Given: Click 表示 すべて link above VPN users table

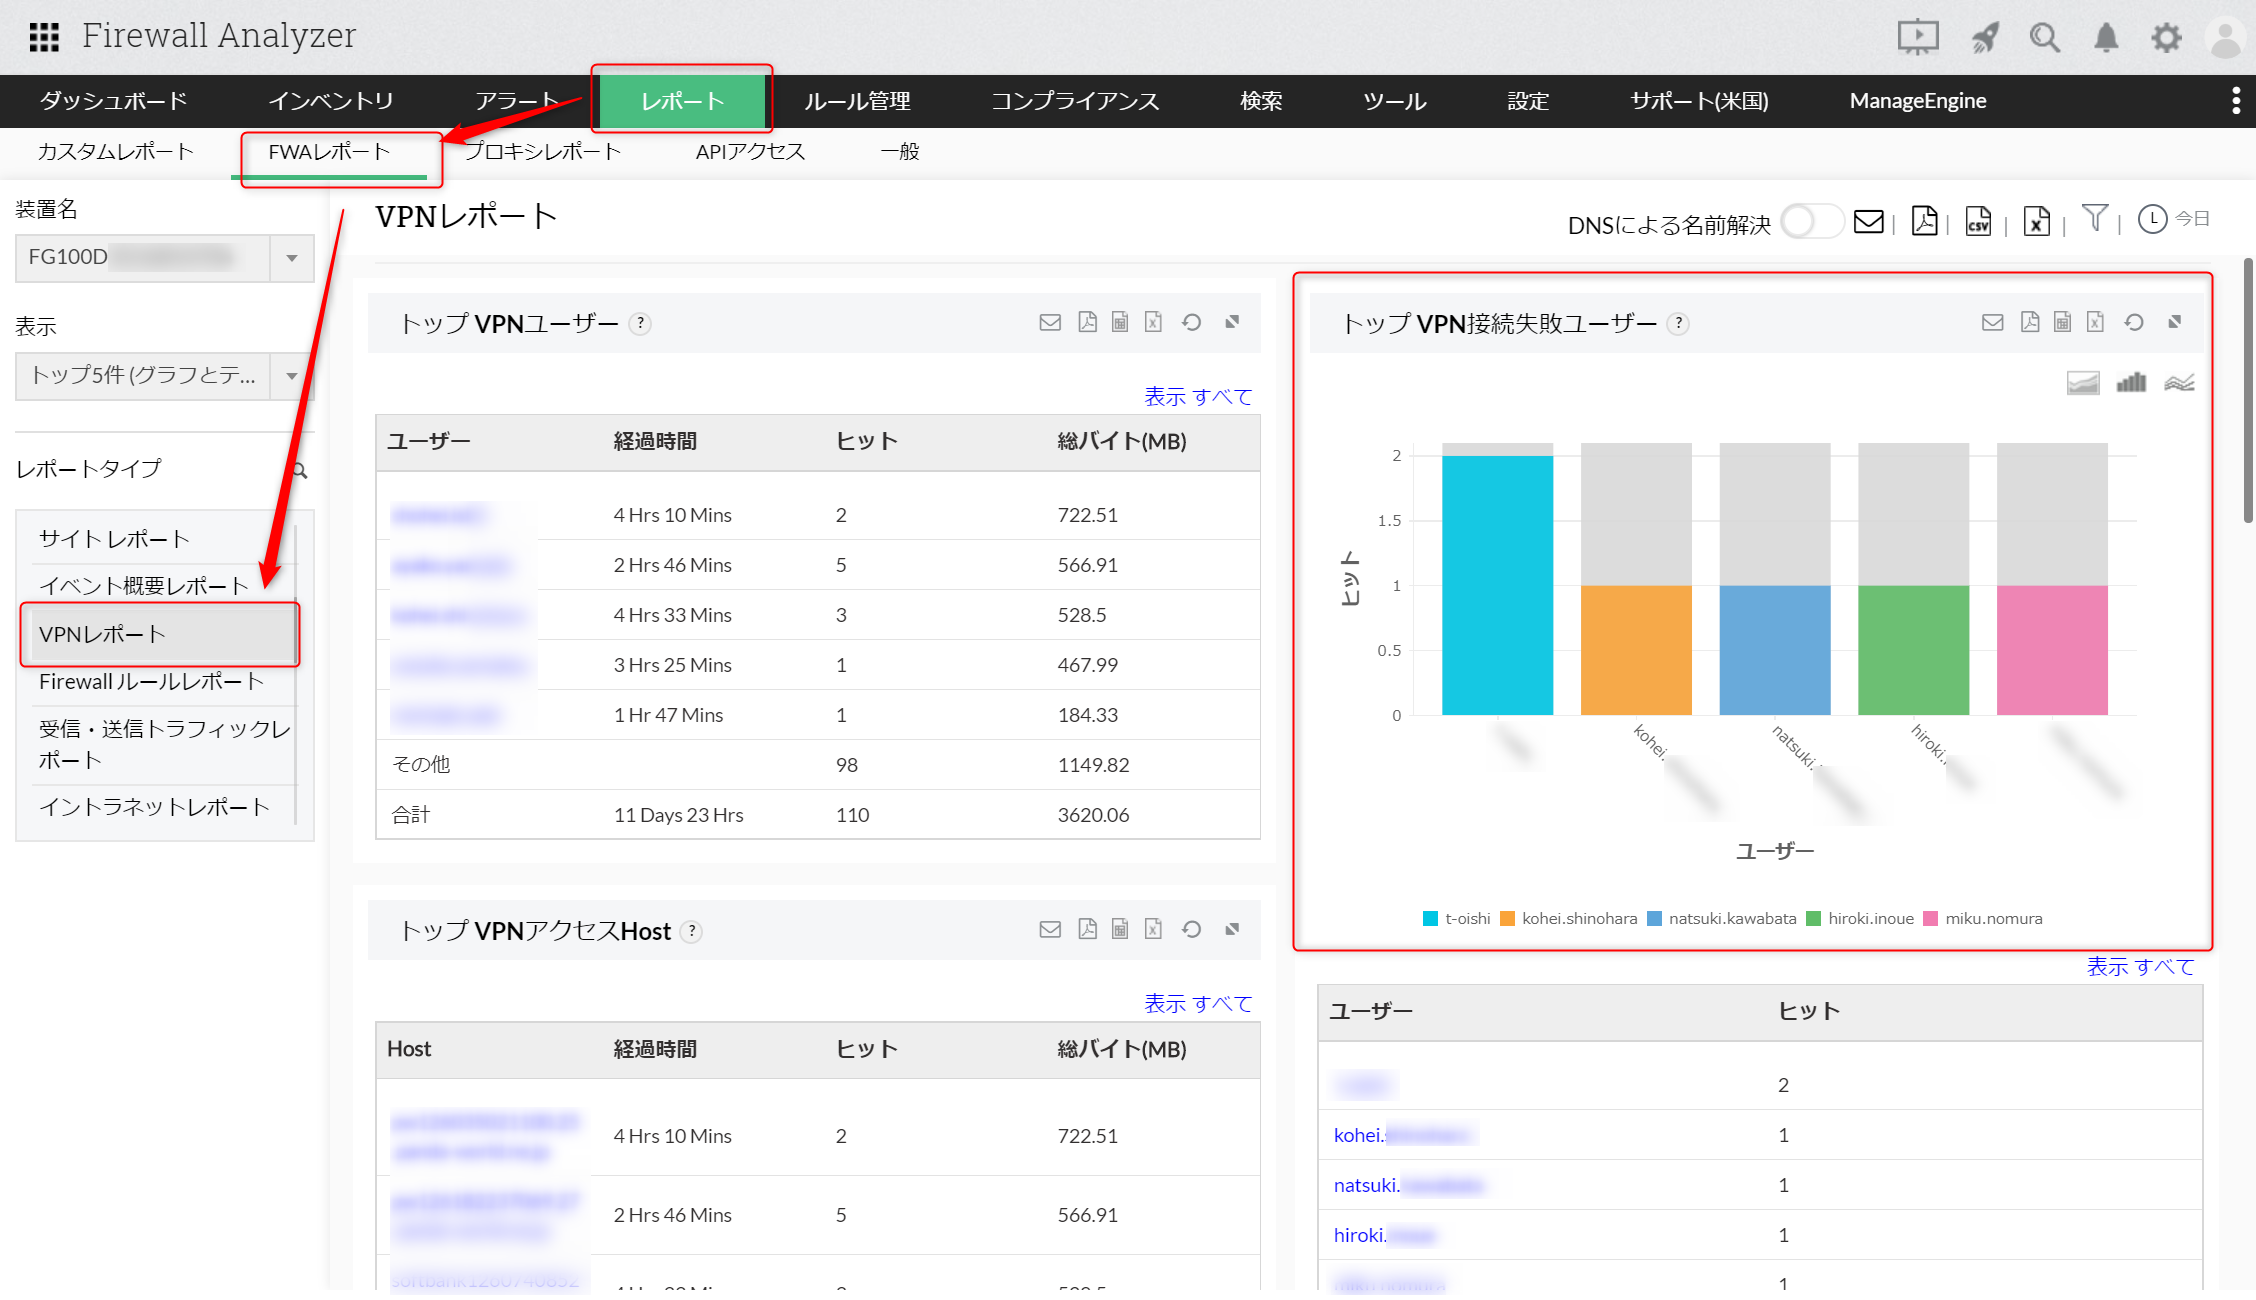Looking at the screenshot, I should (1198, 396).
